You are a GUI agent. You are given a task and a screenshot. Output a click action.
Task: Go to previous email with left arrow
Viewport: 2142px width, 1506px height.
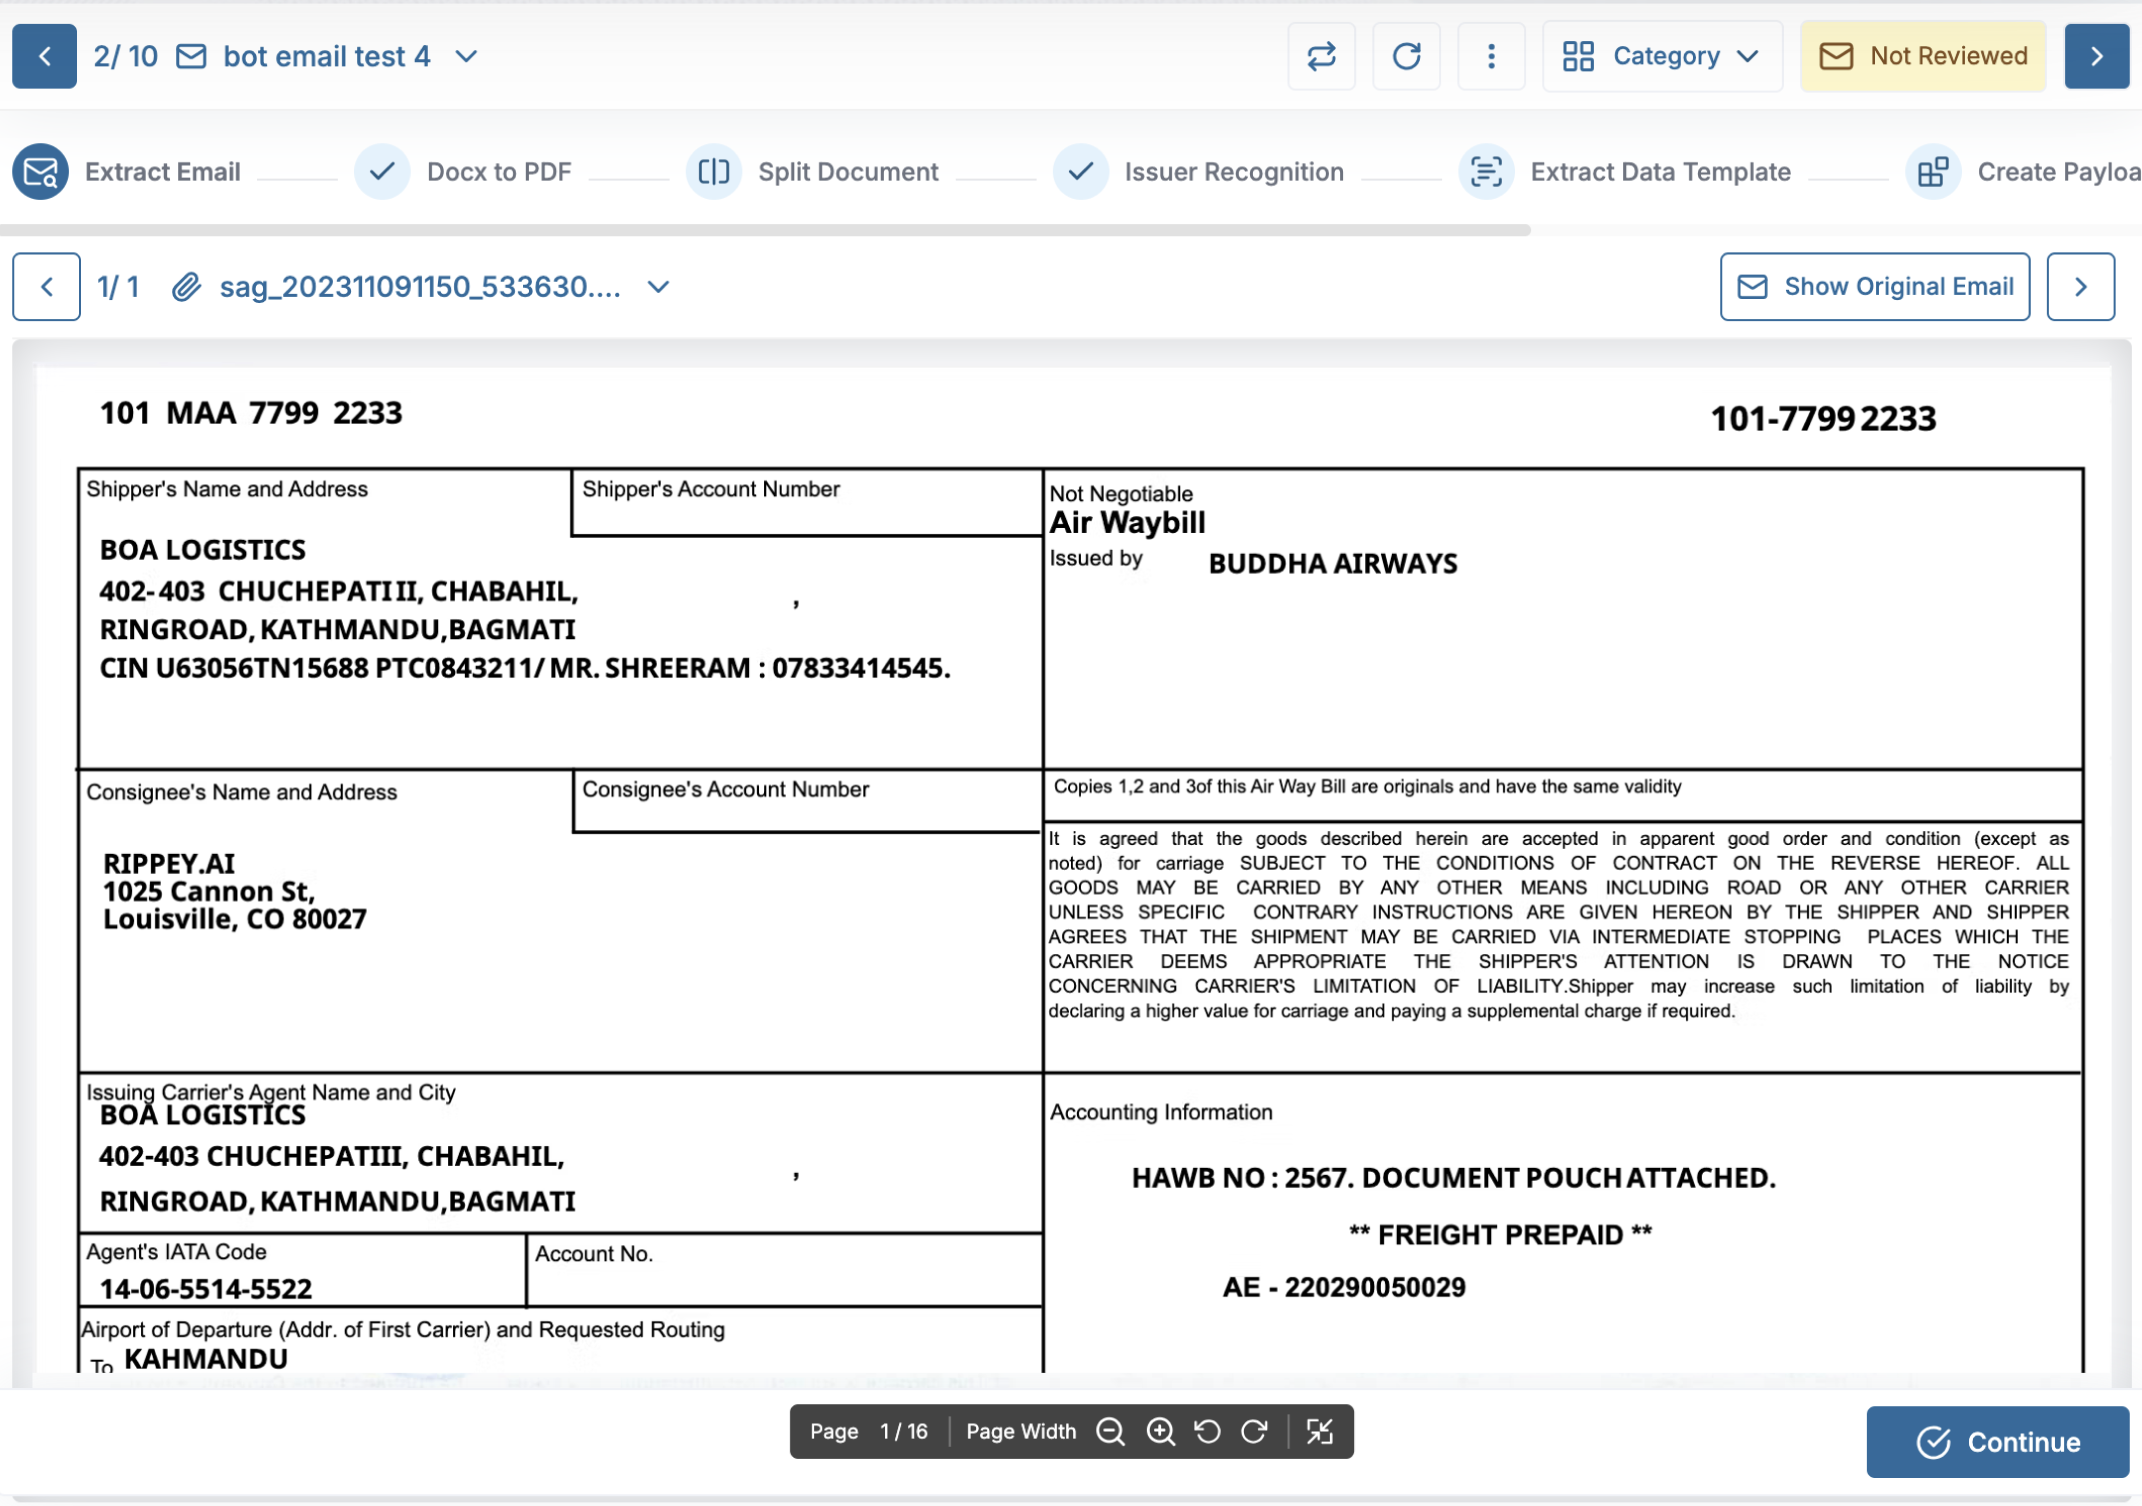click(x=44, y=56)
